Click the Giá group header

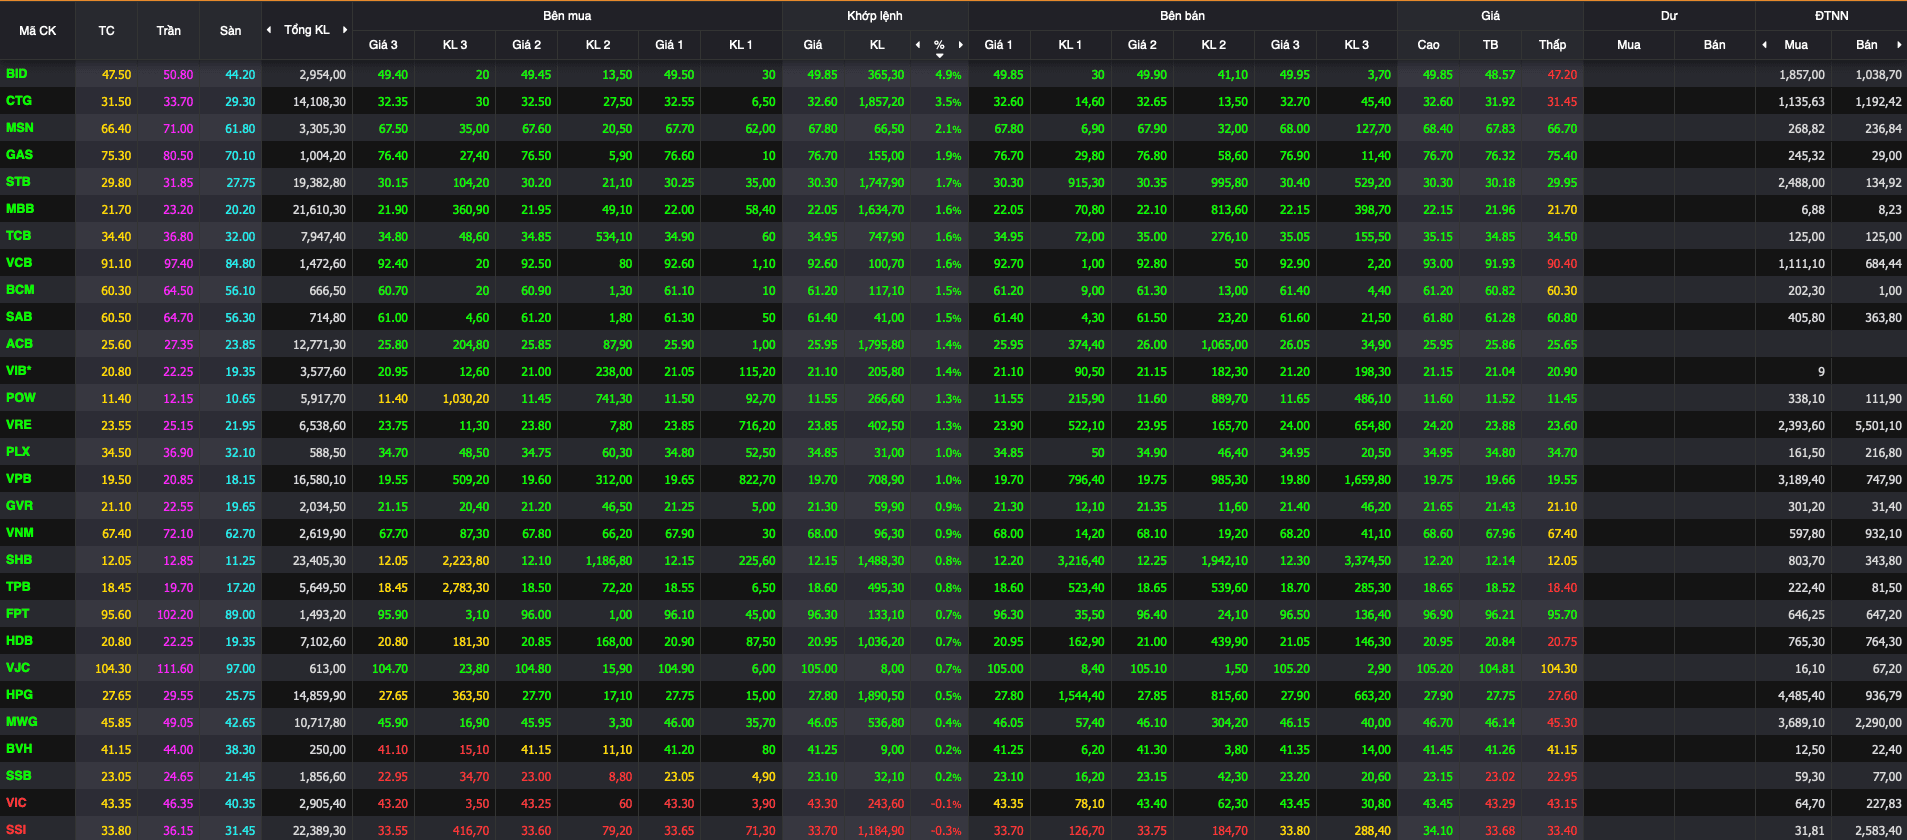click(1490, 16)
